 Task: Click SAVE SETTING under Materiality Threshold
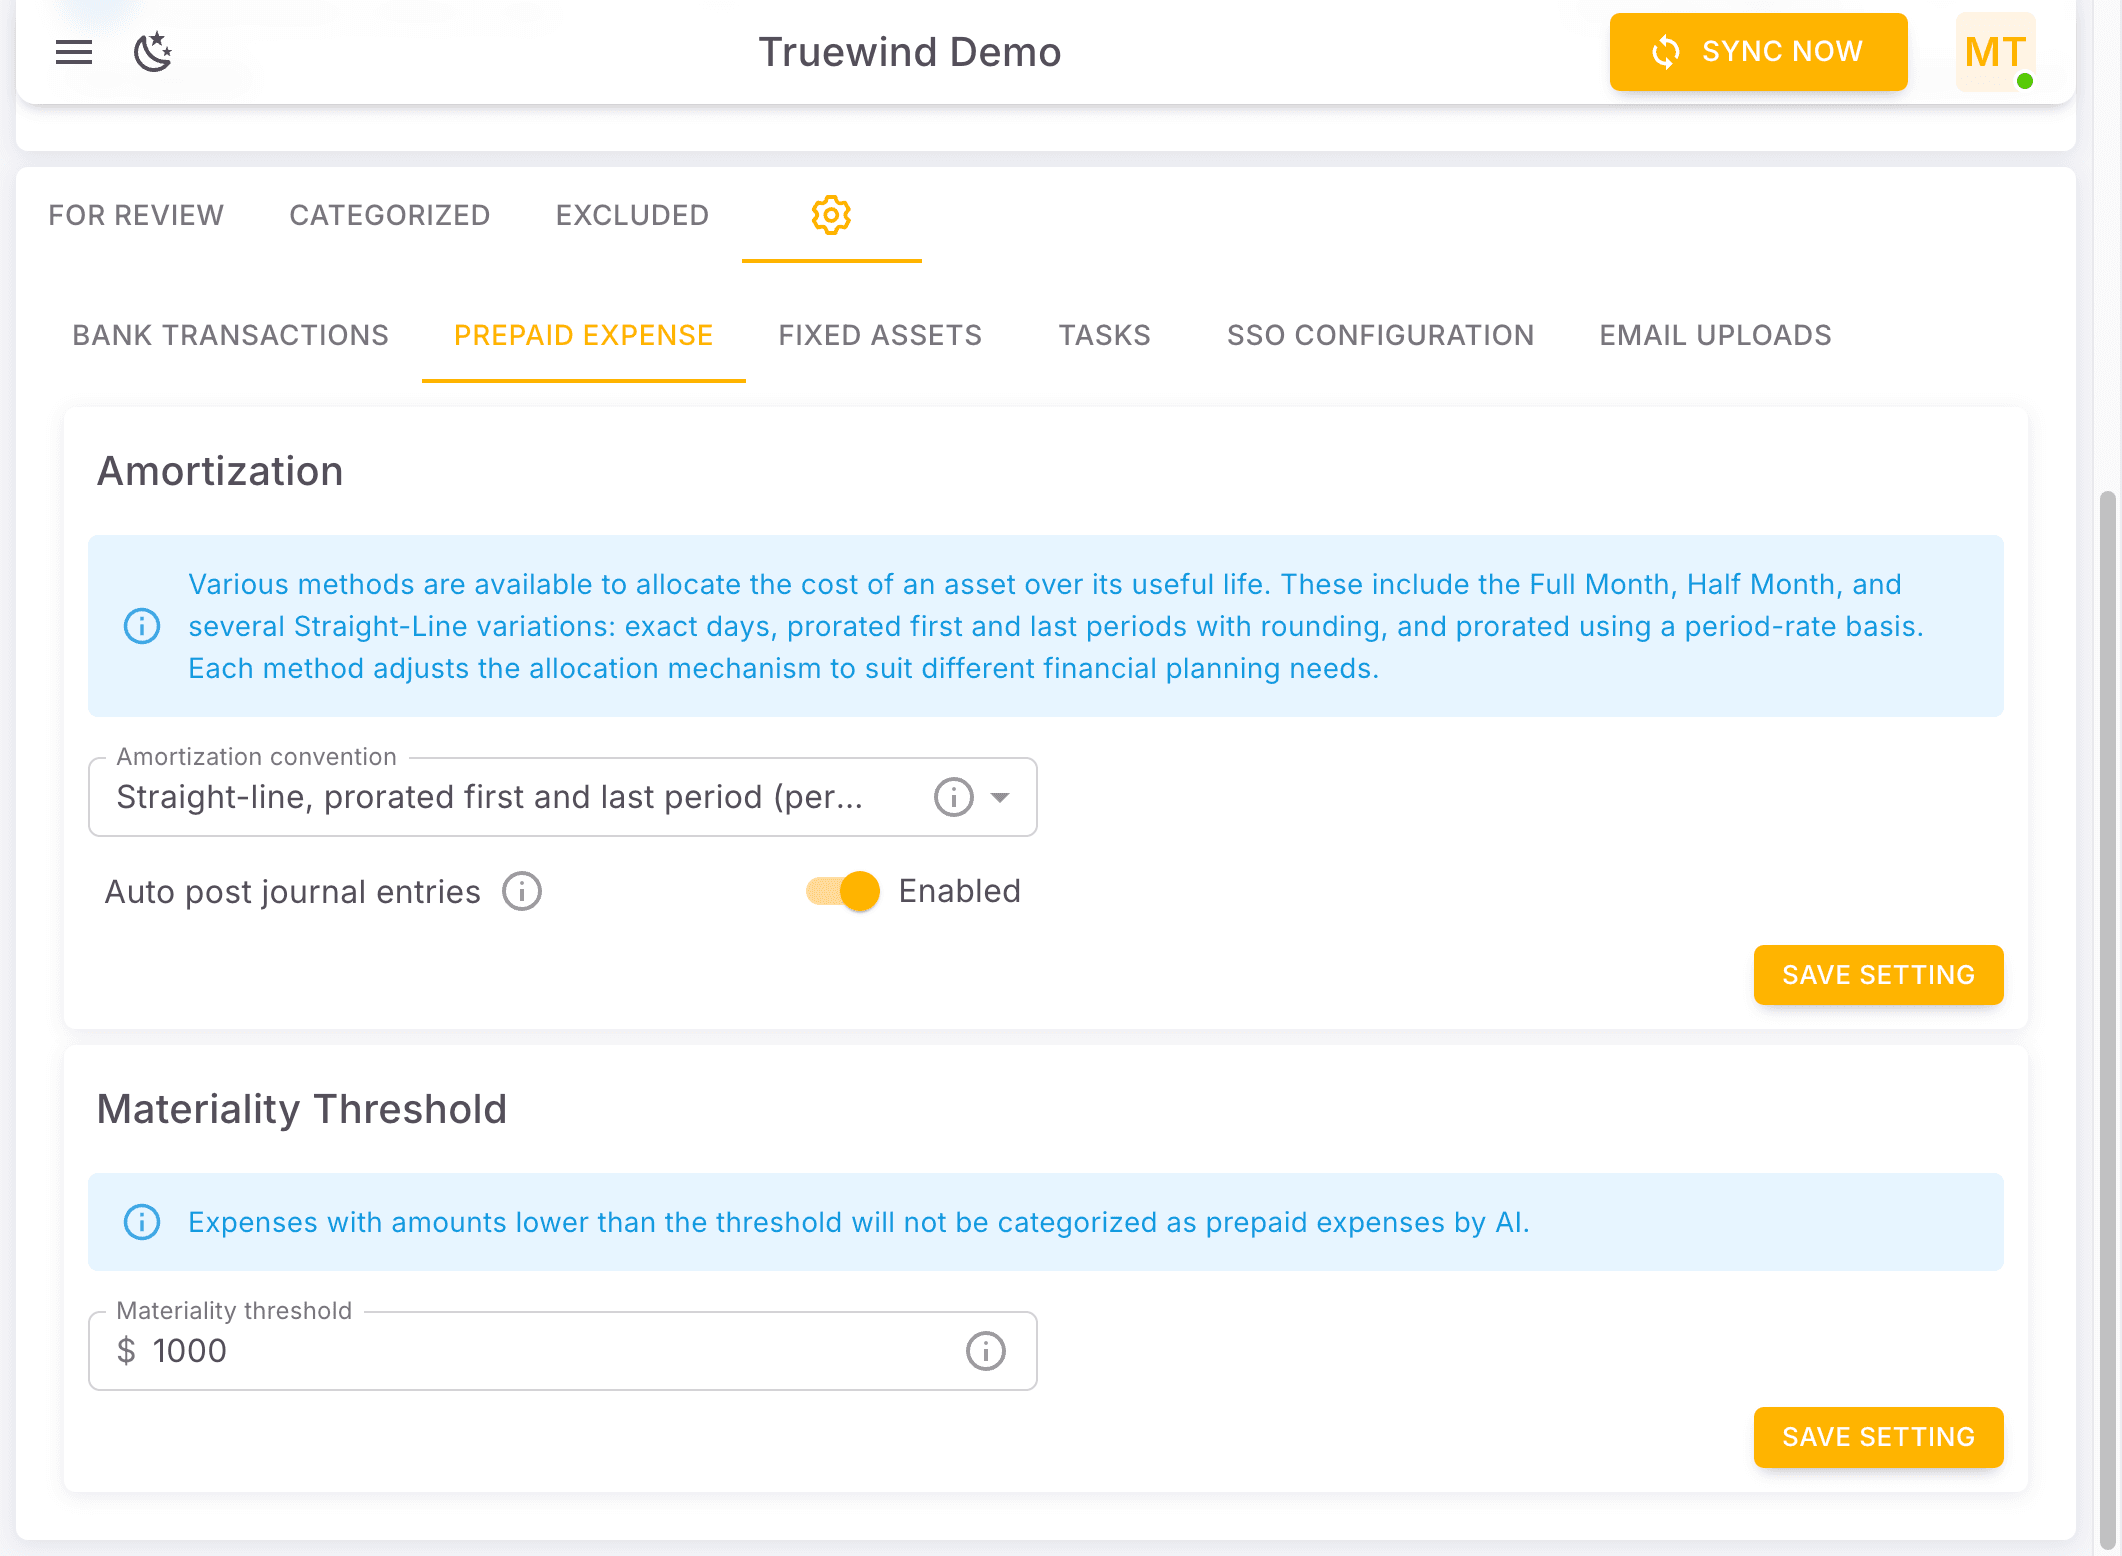pyautogui.click(x=1878, y=1437)
